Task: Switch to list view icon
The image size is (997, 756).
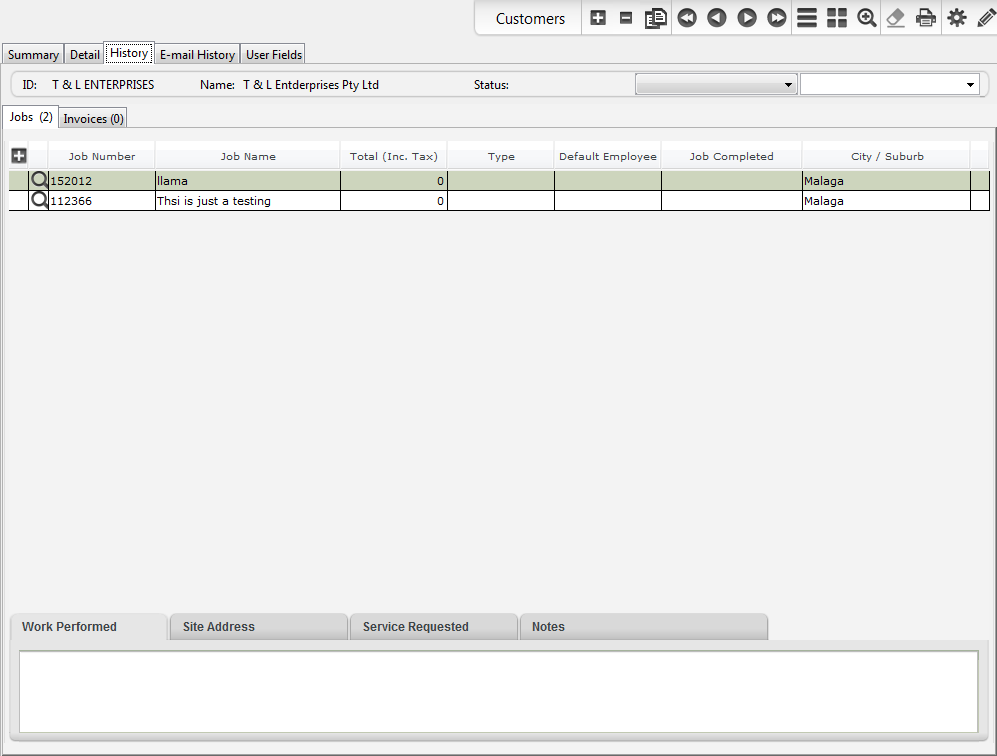Action: tap(807, 18)
